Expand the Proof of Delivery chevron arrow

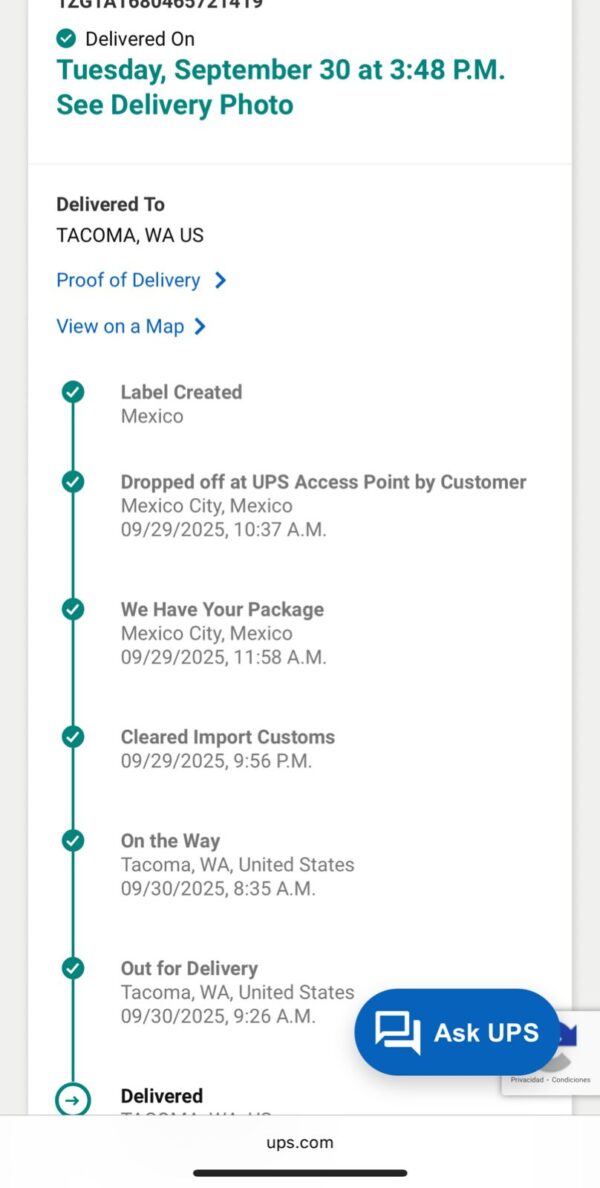221,281
